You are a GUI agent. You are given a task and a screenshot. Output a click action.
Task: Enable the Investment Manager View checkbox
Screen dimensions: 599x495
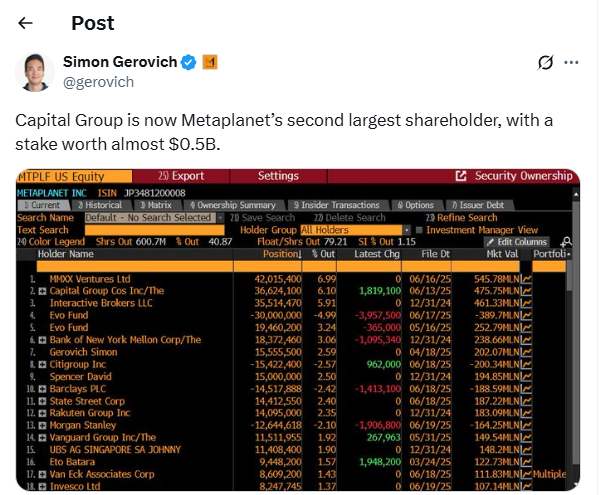[x=419, y=230]
